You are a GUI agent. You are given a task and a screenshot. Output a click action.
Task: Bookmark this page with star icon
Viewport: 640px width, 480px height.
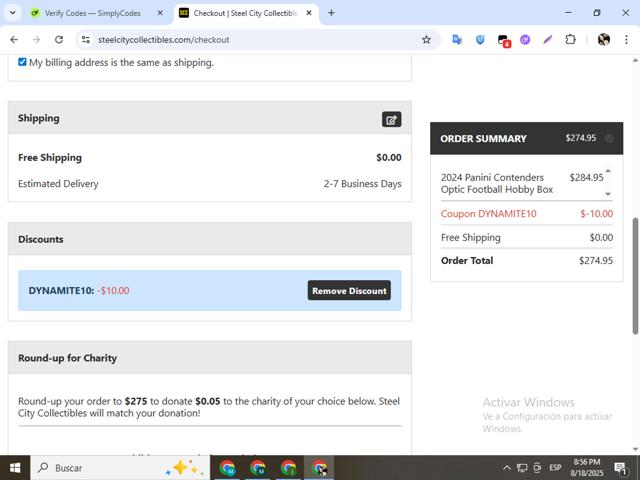(x=426, y=40)
